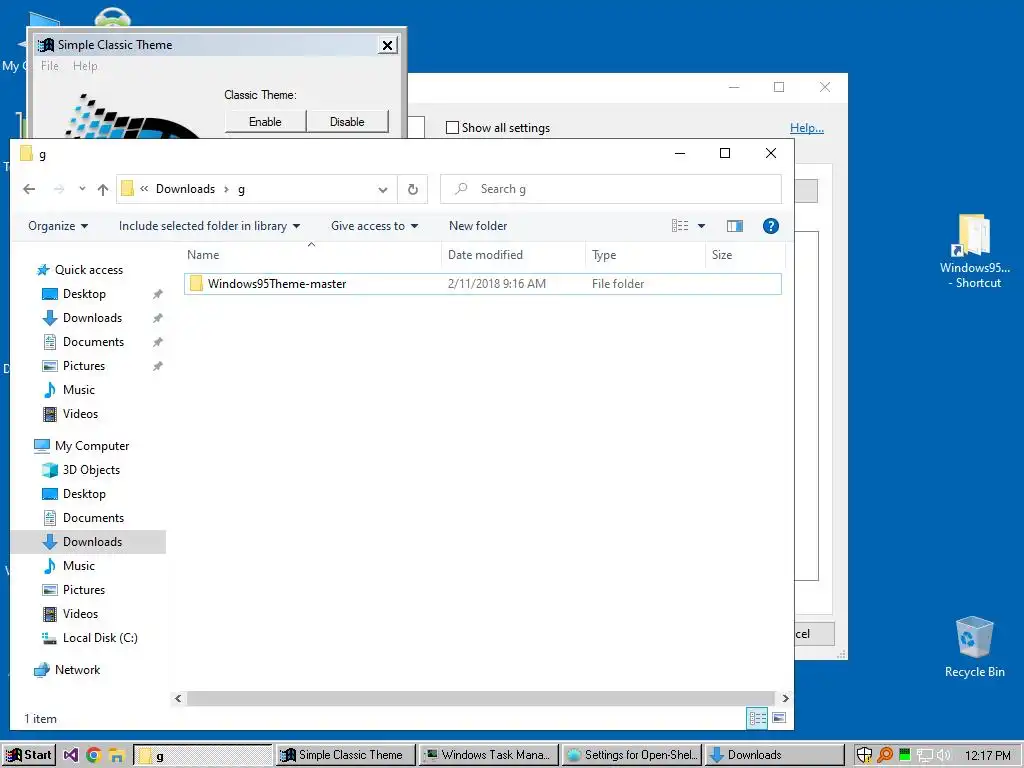This screenshot has height=768, width=1024.
Task: Click horizontal scrollbar right arrow
Action: pos(785,698)
